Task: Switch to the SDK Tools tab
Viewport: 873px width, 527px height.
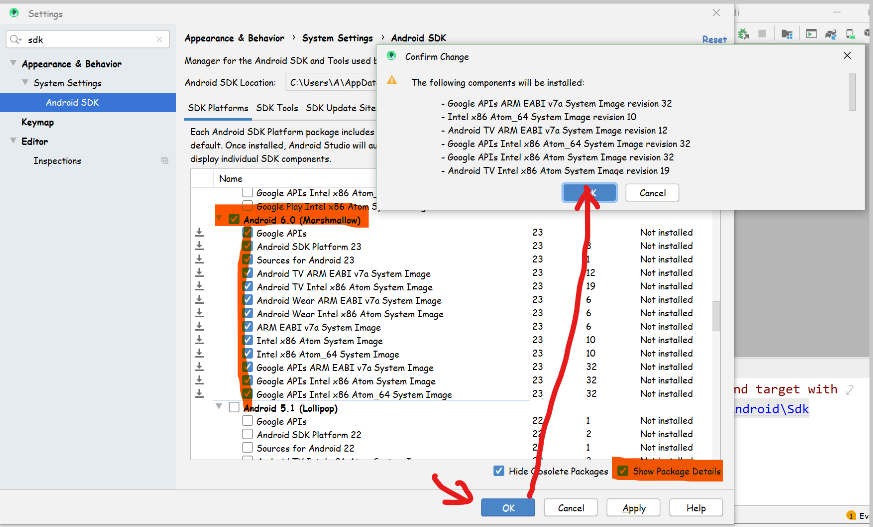Action: coord(277,108)
